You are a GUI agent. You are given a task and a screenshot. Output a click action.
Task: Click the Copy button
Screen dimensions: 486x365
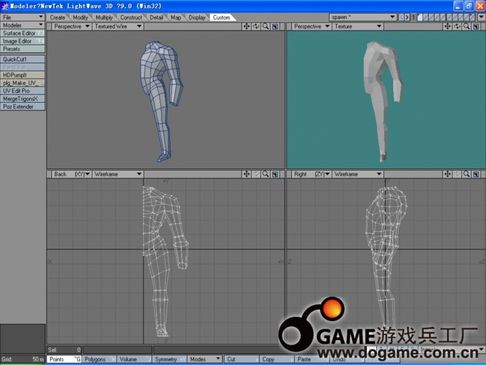tap(277, 359)
